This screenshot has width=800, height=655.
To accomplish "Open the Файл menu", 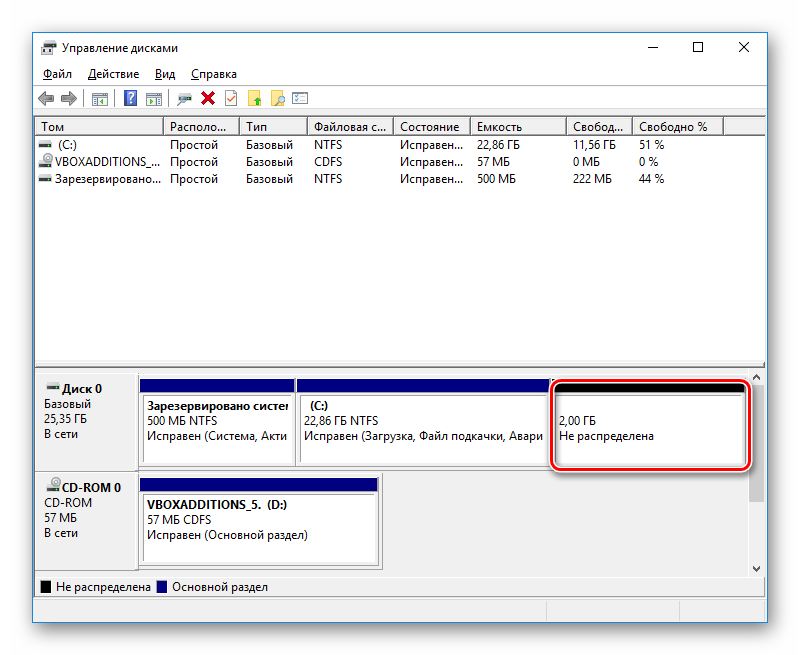I will point(57,74).
